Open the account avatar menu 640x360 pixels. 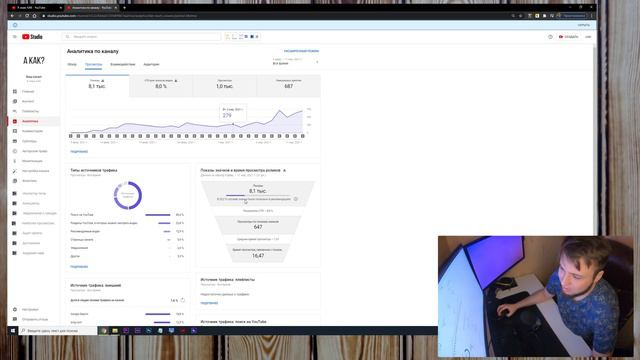click(588, 37)
